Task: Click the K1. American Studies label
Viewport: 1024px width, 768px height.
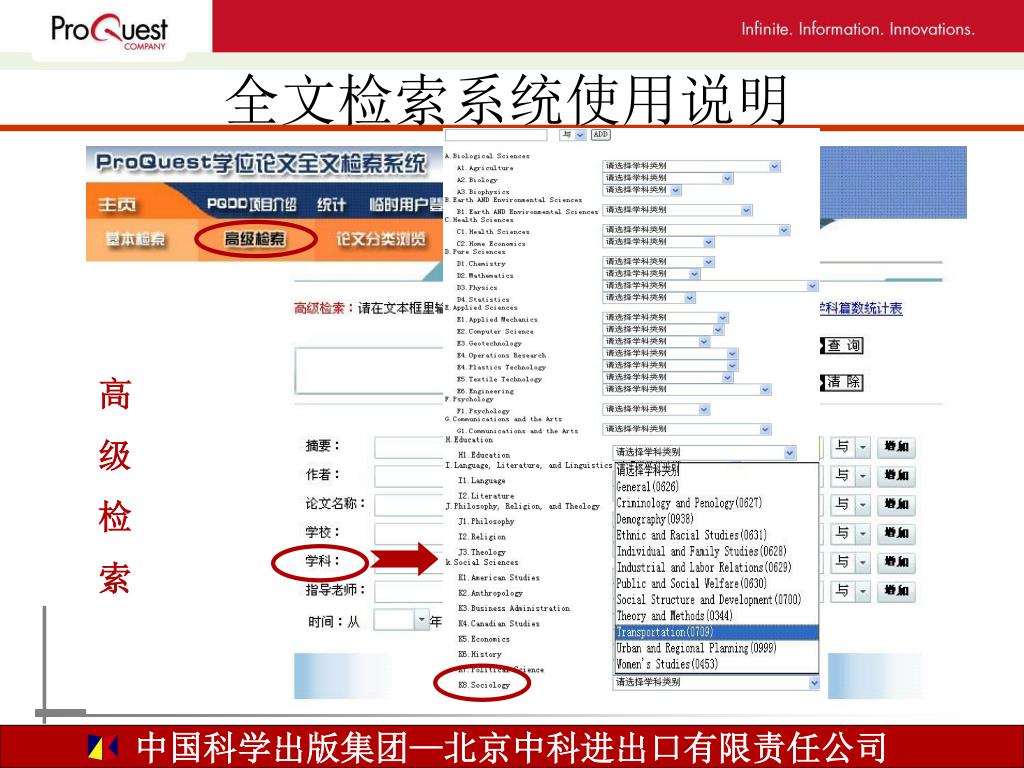Action: tap(499, 578)
